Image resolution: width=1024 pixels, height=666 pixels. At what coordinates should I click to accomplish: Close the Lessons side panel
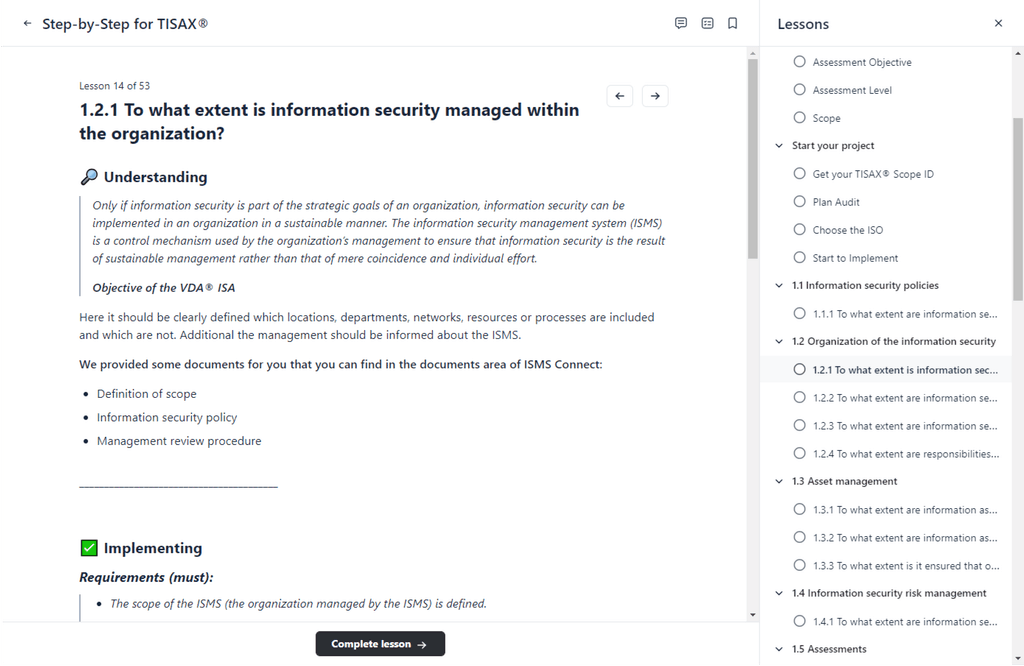pos(998,23)
